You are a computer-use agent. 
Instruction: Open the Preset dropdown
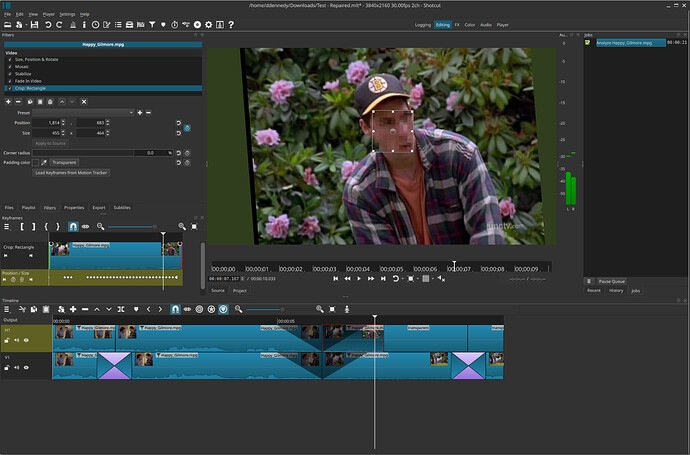point(83,113)
